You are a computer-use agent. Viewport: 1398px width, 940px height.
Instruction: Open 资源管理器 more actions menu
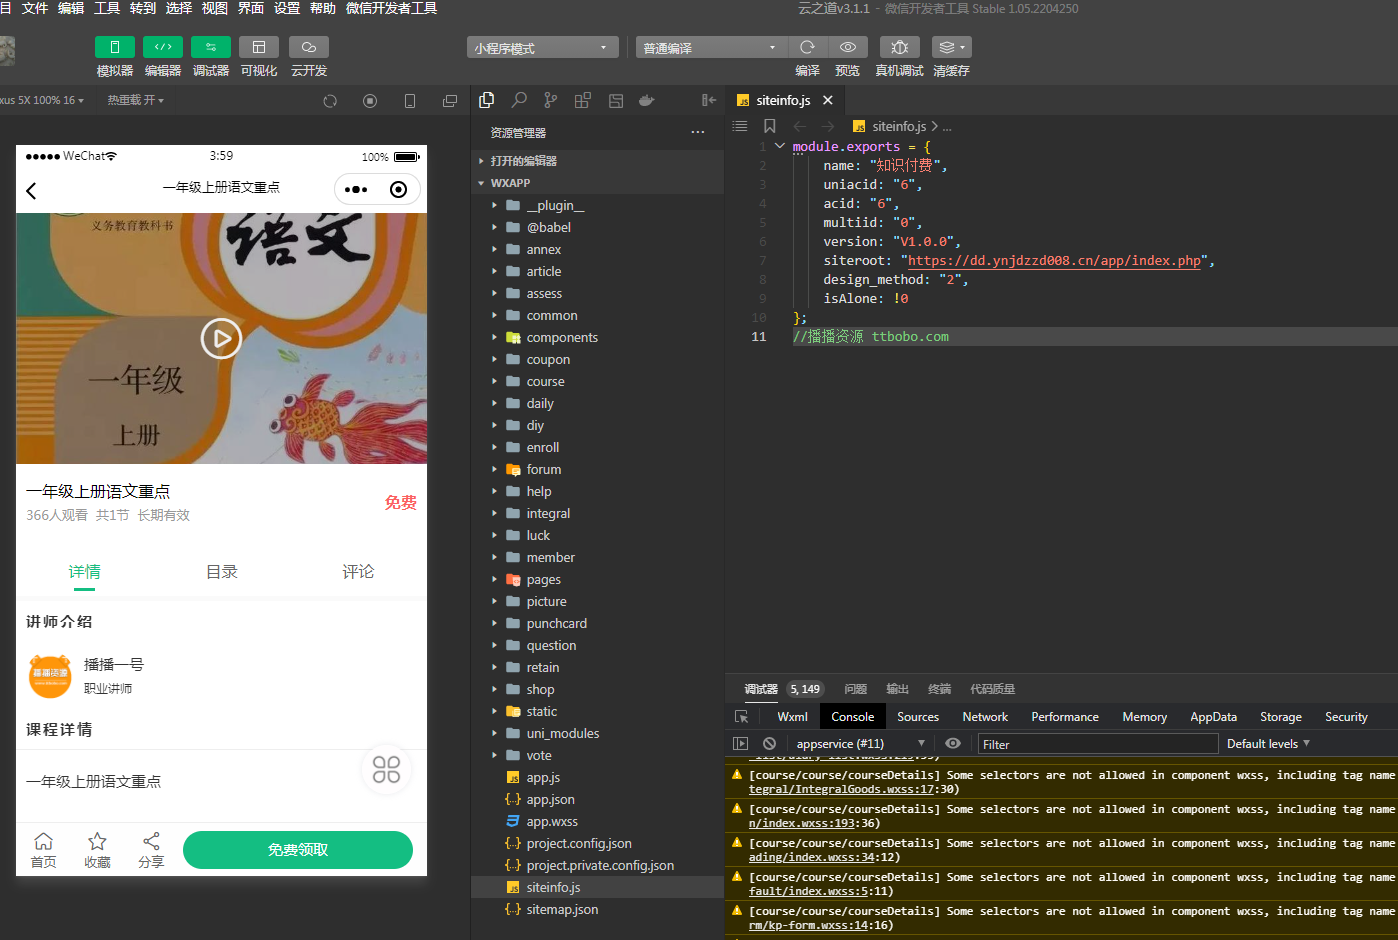(698, 132)
